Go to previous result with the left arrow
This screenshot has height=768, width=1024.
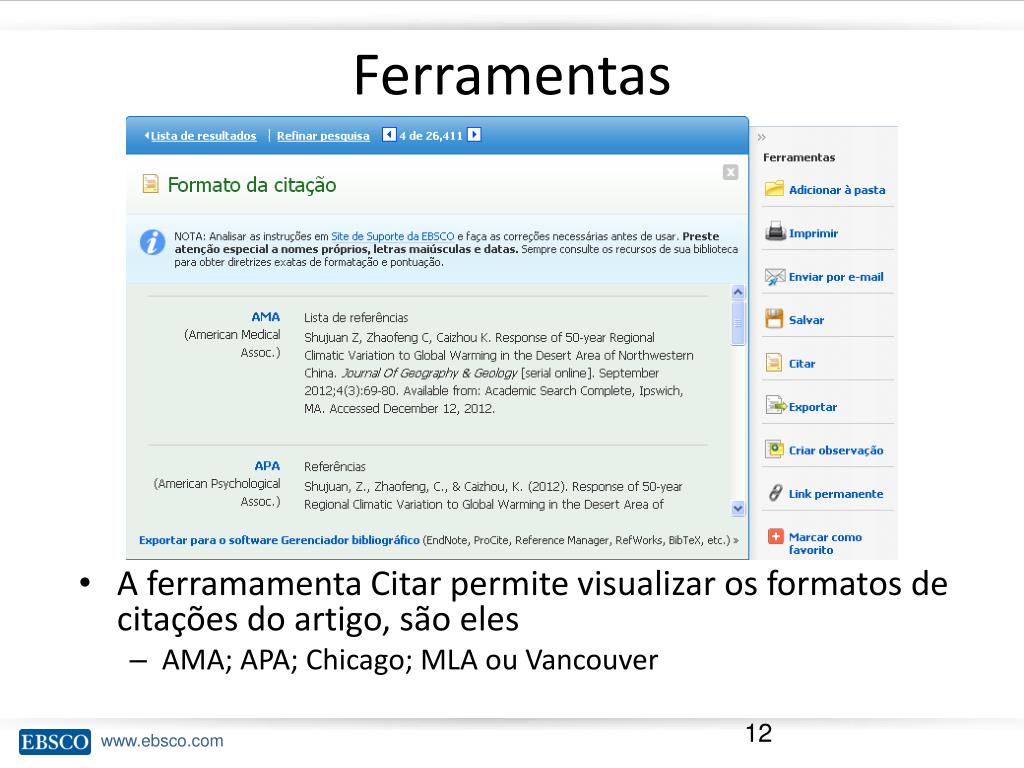click(x=389, y=135)
